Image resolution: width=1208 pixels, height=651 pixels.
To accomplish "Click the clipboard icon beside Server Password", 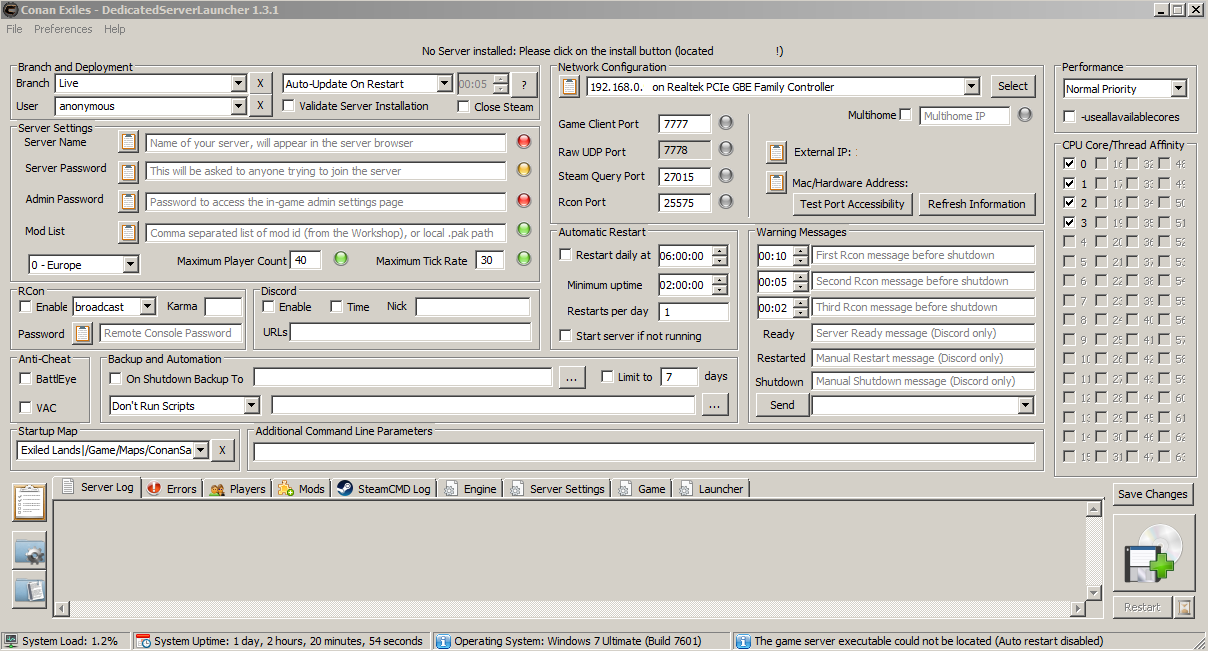I will pos(129,171).
